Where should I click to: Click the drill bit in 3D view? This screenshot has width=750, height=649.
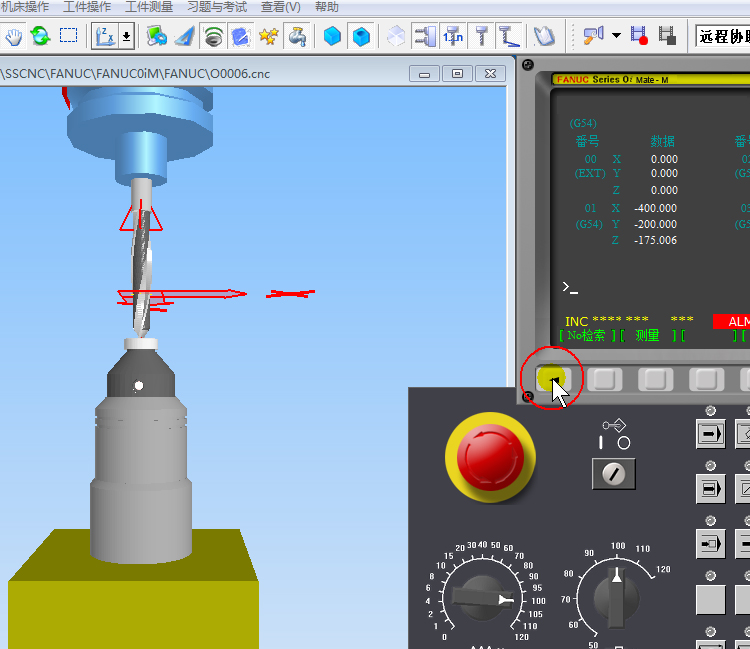point(142,273)
